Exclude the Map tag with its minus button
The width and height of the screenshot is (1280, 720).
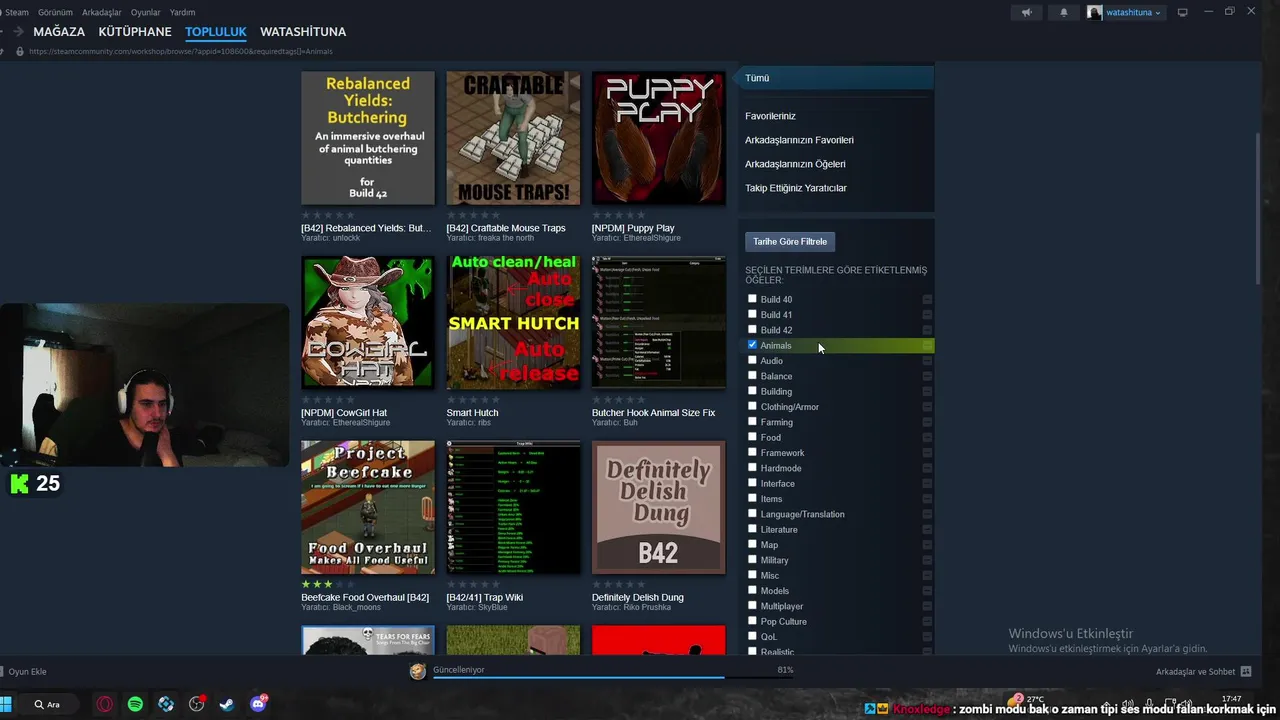tap(927, 545)
